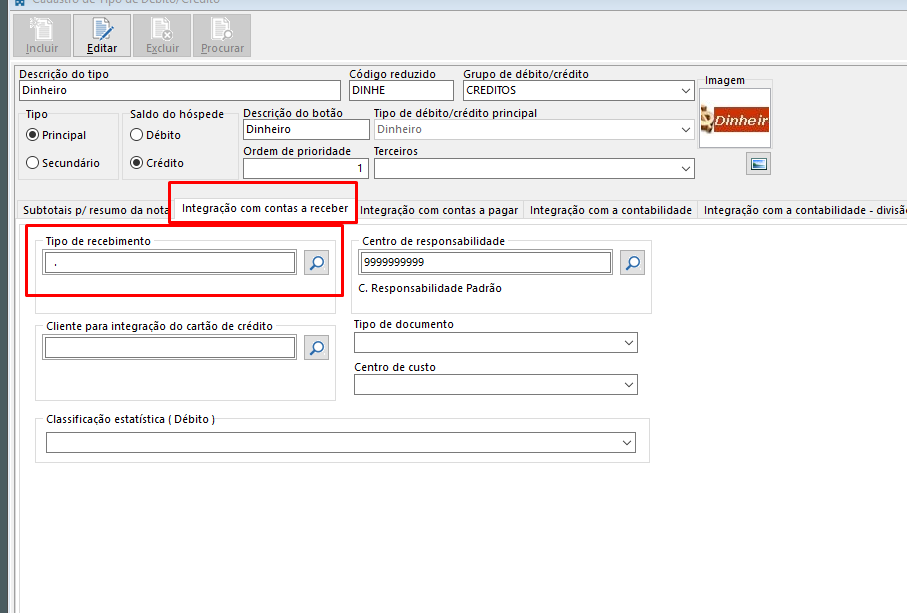Switch to Integração com a contabilidade tab

[x=611, y=210]
